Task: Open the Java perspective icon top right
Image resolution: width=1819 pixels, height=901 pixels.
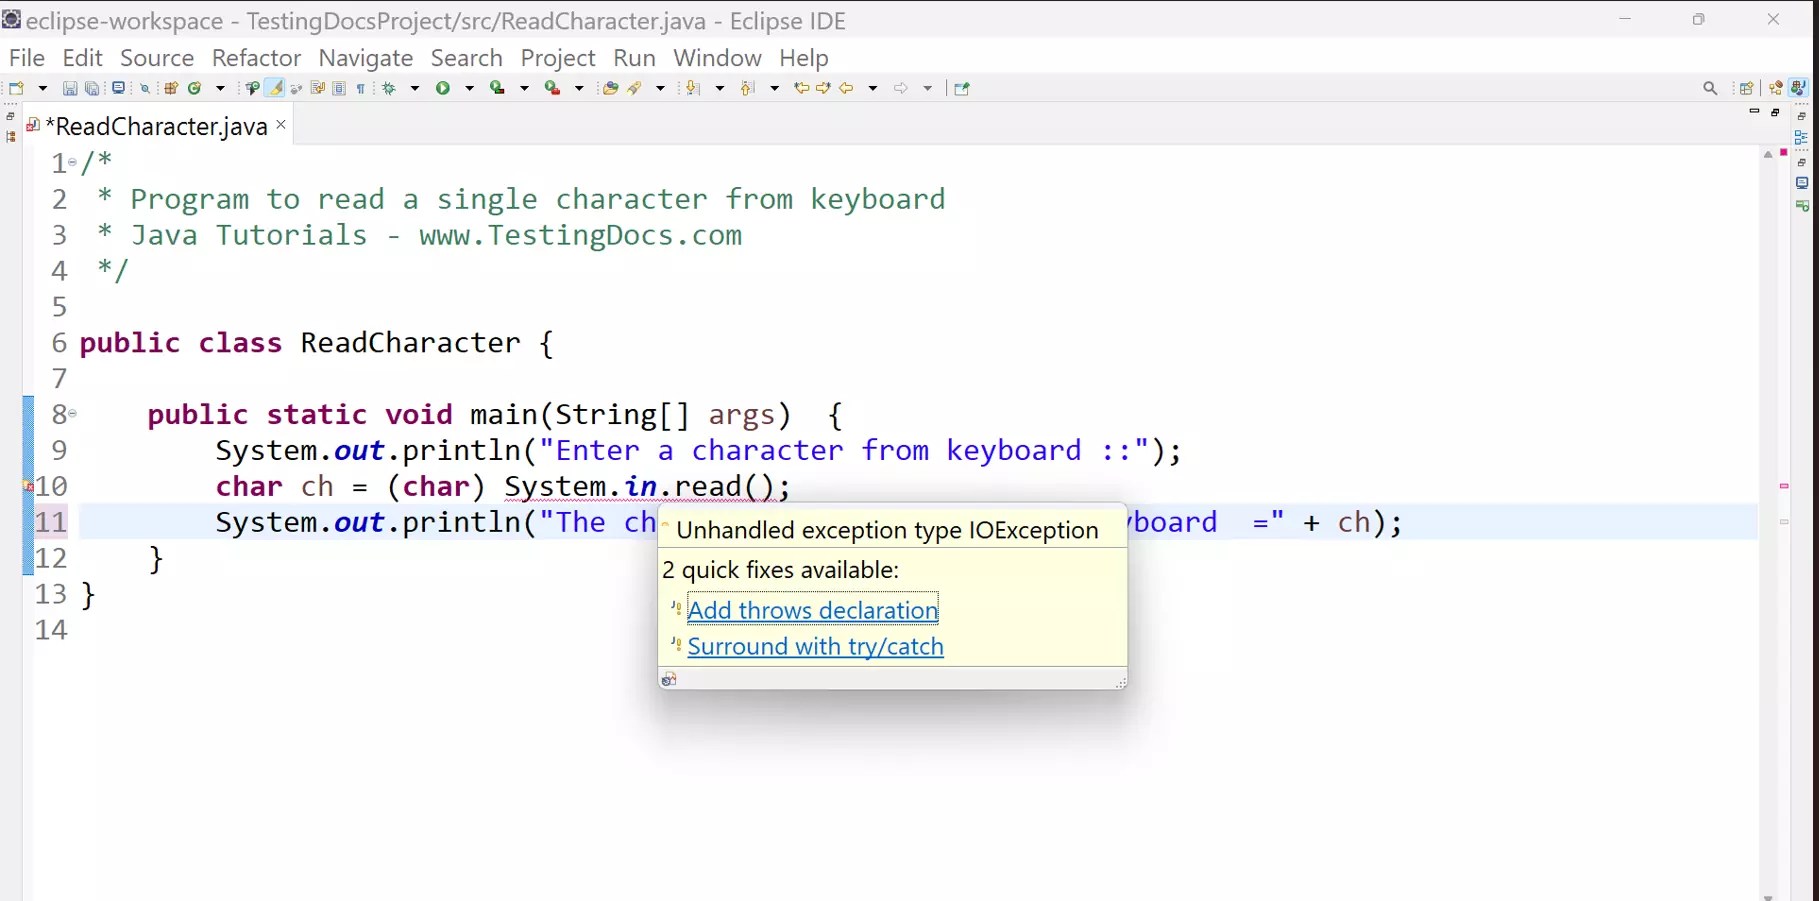Action: (x=1798, y=88)
